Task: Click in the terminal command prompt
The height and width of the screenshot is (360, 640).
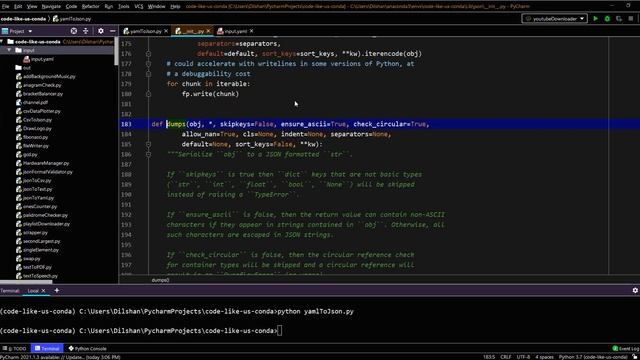Action: click(x=279, y=331)
